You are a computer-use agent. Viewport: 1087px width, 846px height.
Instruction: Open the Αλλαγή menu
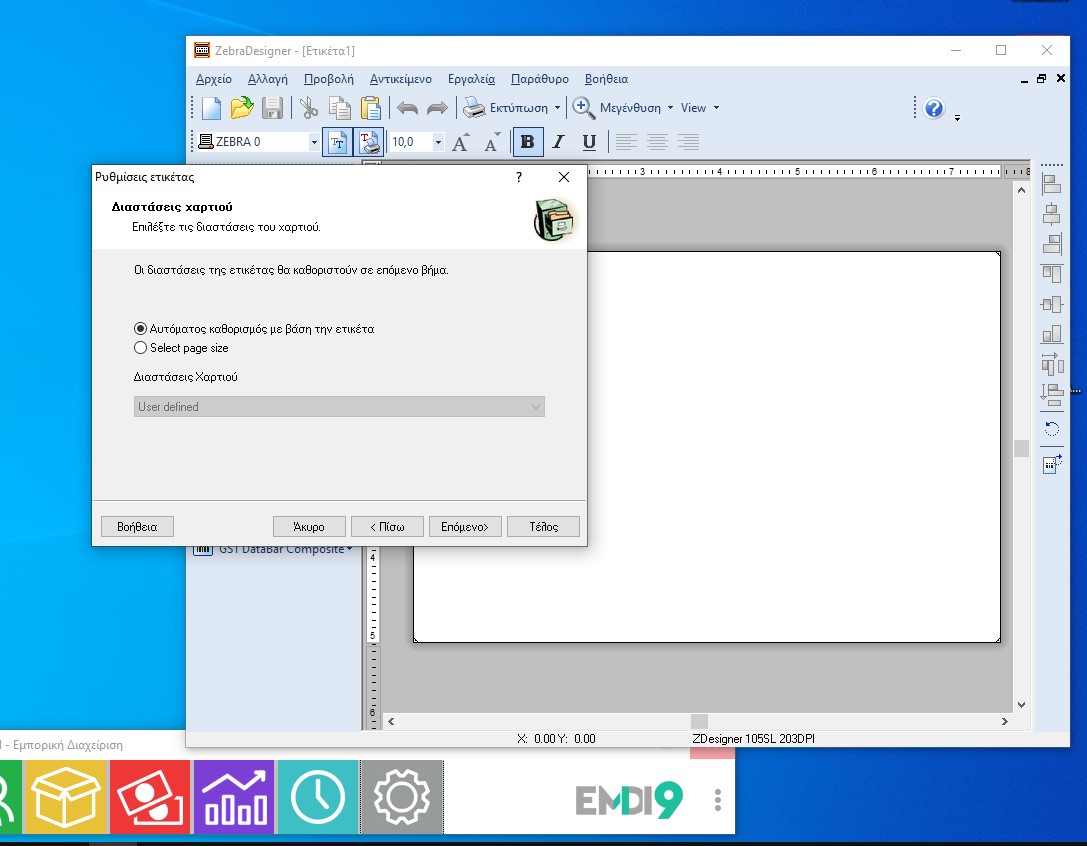(x=268, y=79)
